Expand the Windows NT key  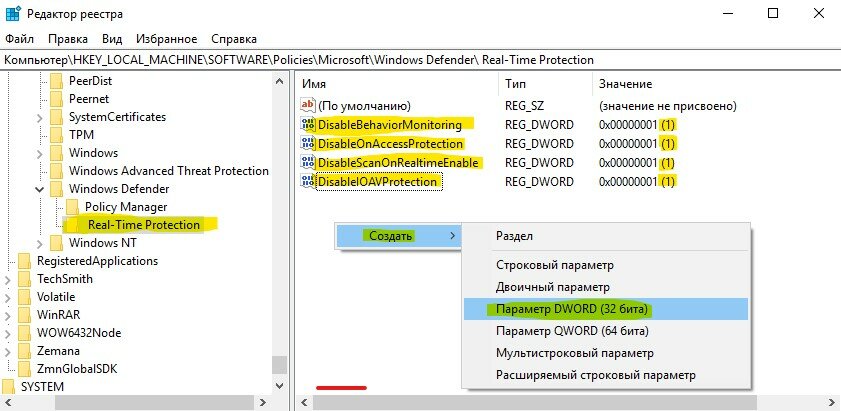tap(40, 243)
